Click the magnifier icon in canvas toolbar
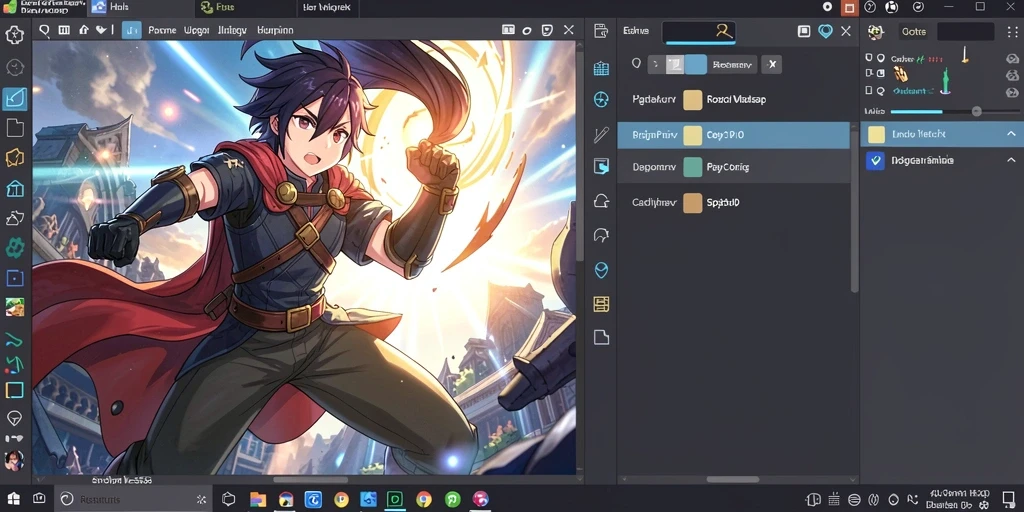 44,30
